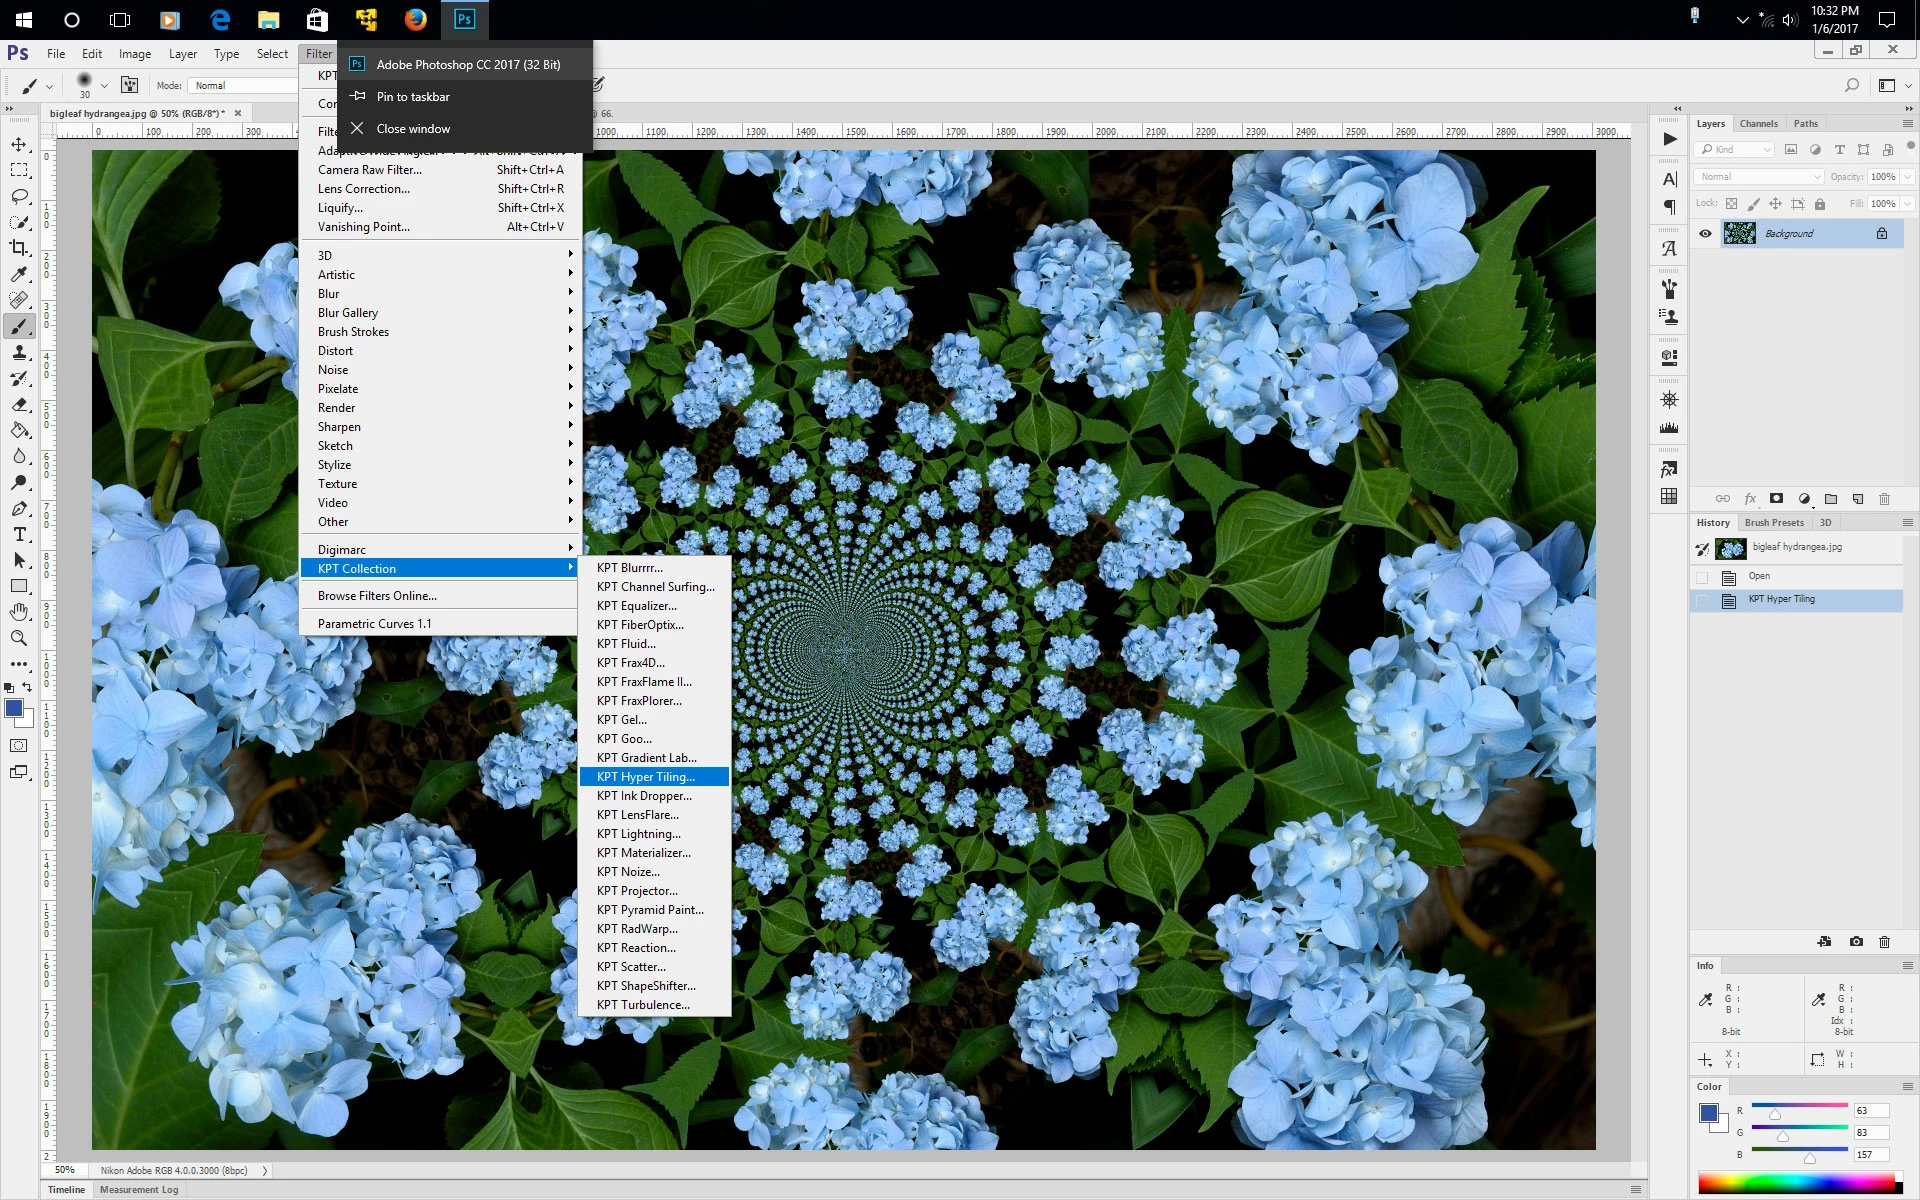
Task: Select the Crop tool
Action: pyautogui.click(x=19, y=248)
